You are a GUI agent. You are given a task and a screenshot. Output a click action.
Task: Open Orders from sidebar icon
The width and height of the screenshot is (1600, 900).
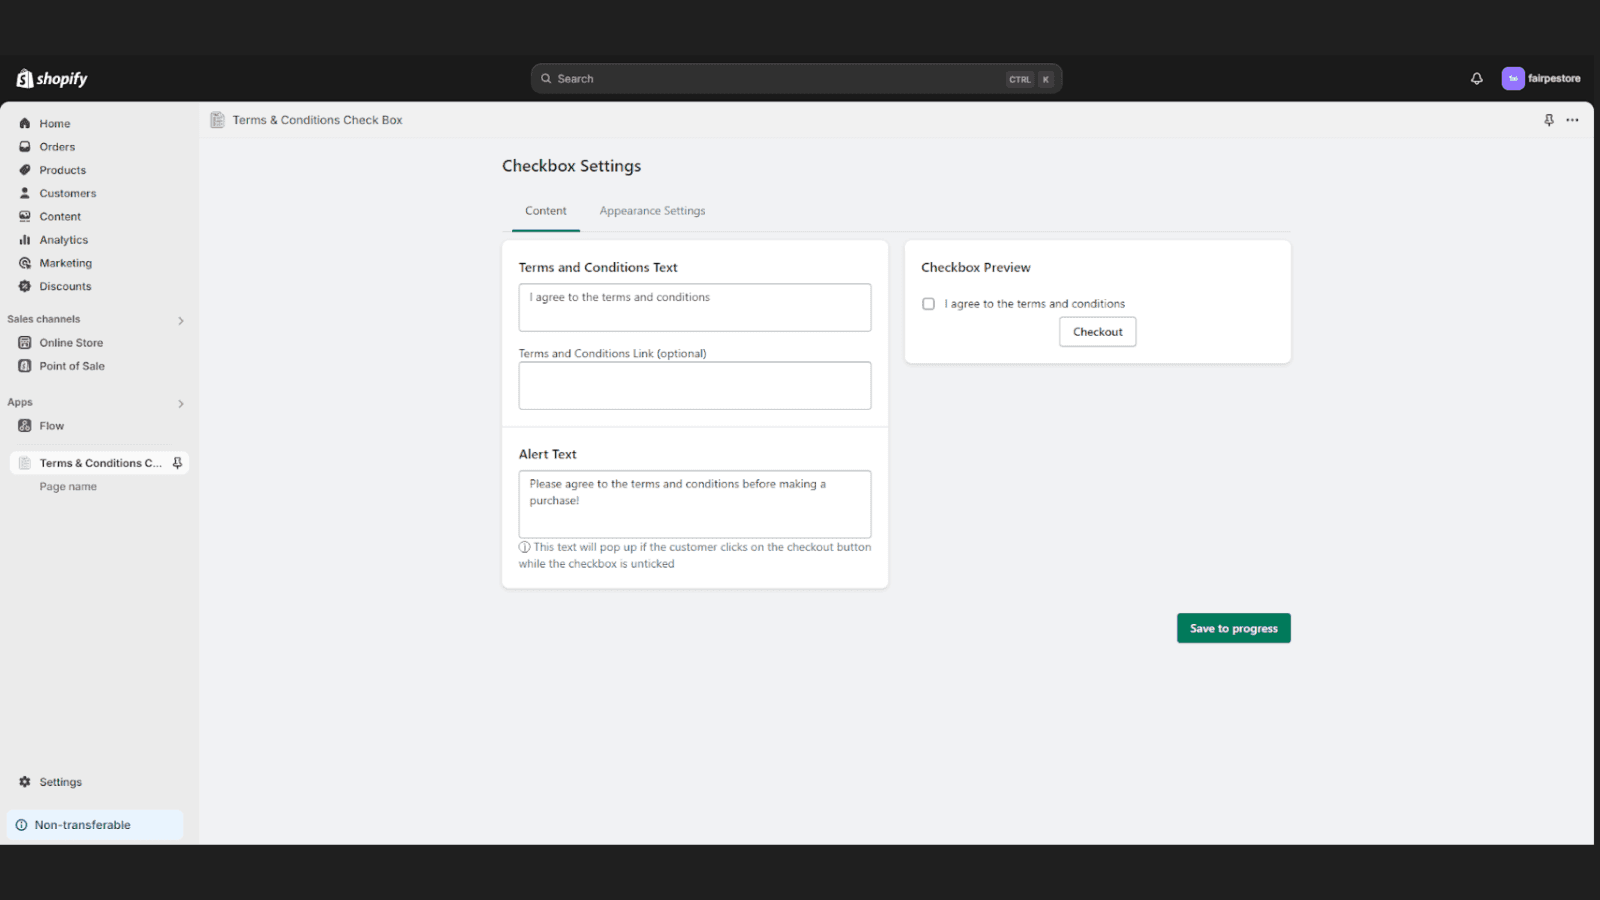[25, 147]
